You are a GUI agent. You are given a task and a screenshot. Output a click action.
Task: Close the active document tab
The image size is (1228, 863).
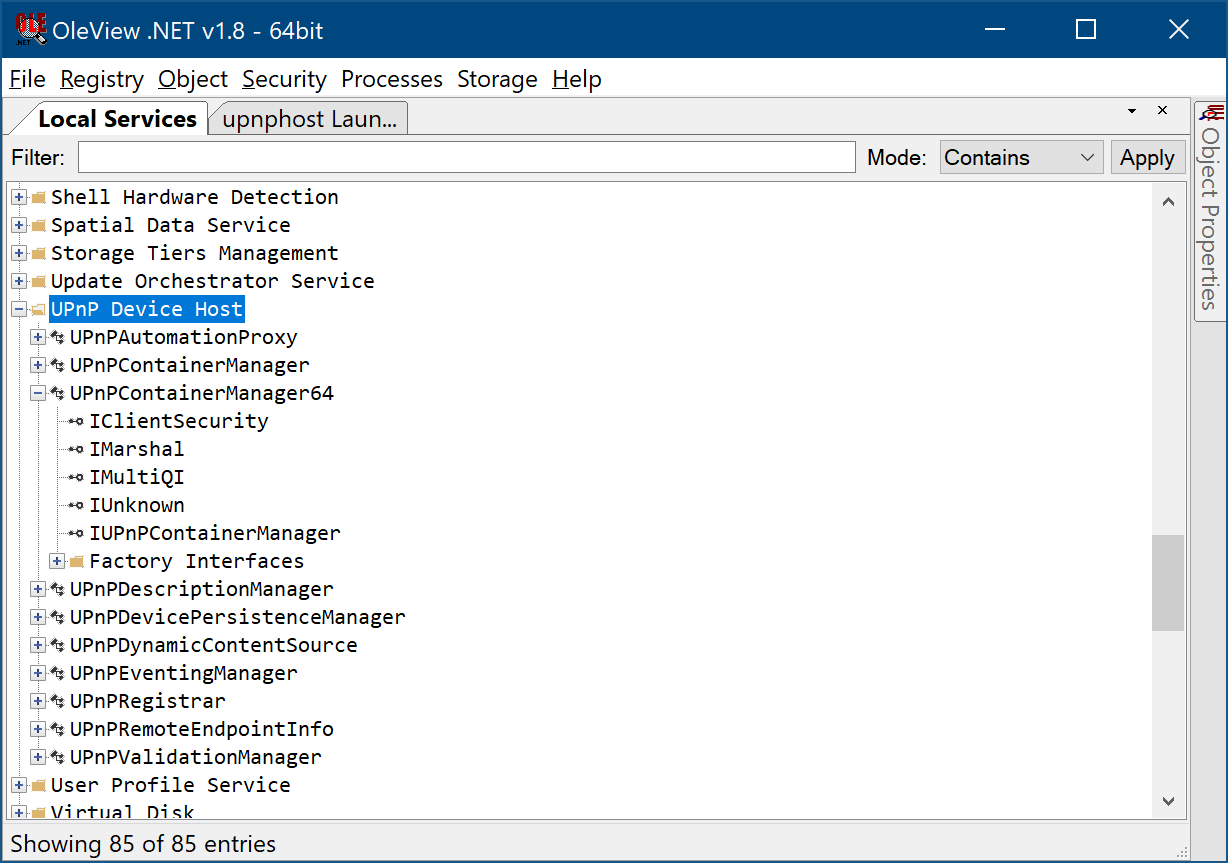(1162, 111)
